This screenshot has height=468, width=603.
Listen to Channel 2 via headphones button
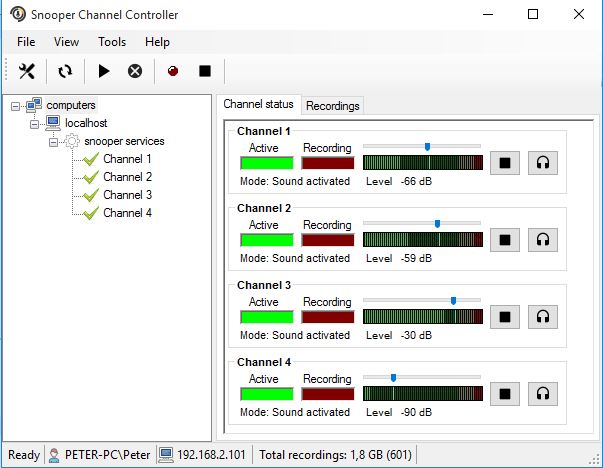coord(543,240)
